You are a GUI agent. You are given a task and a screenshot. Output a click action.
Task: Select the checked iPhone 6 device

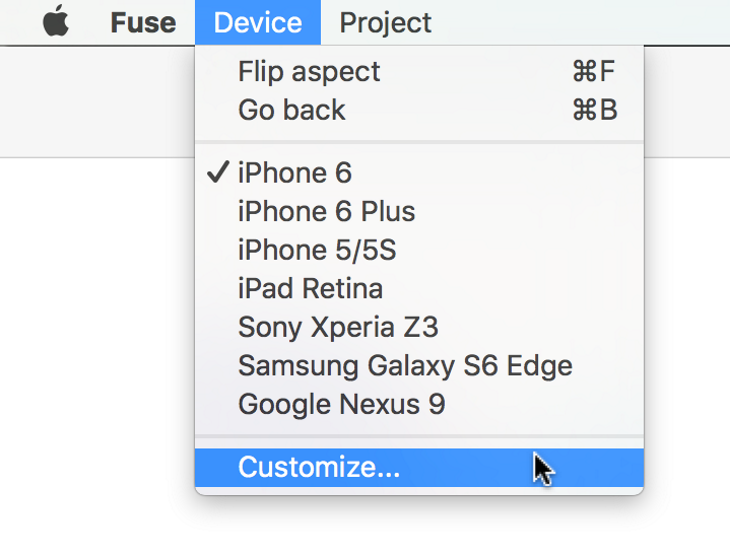click(x=419, y=173)
